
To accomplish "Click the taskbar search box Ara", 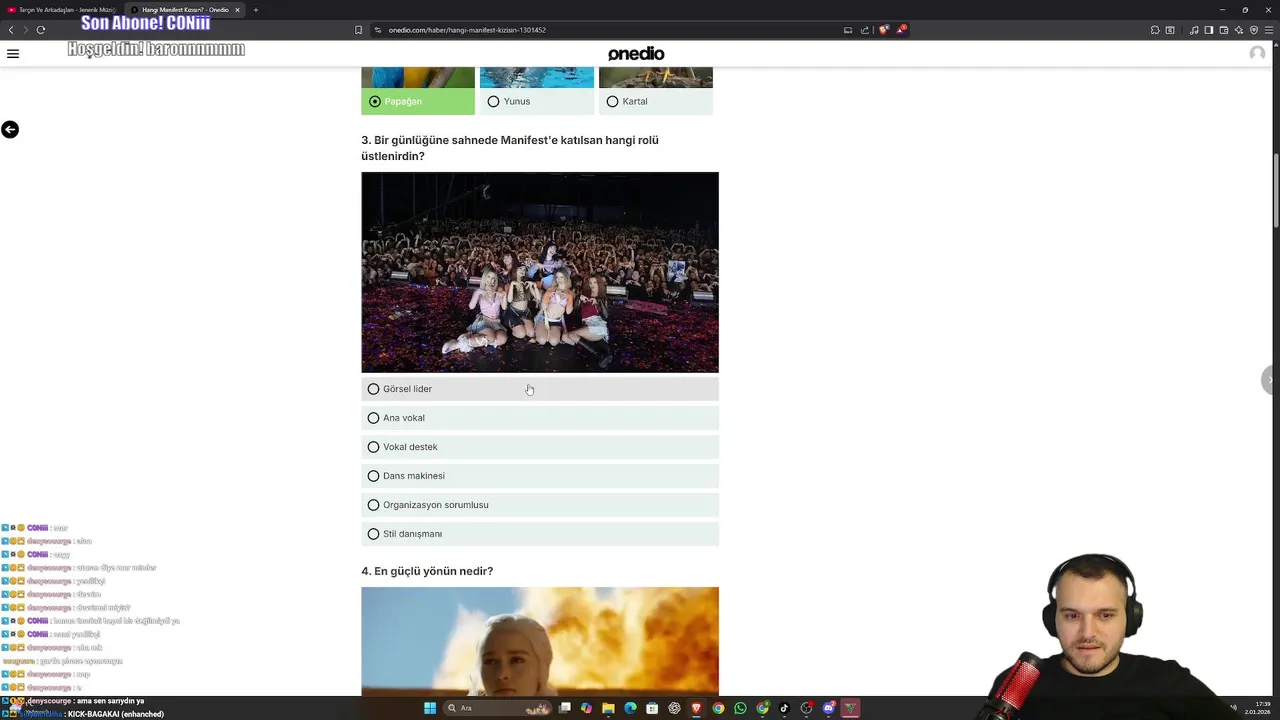I will 497,708.
